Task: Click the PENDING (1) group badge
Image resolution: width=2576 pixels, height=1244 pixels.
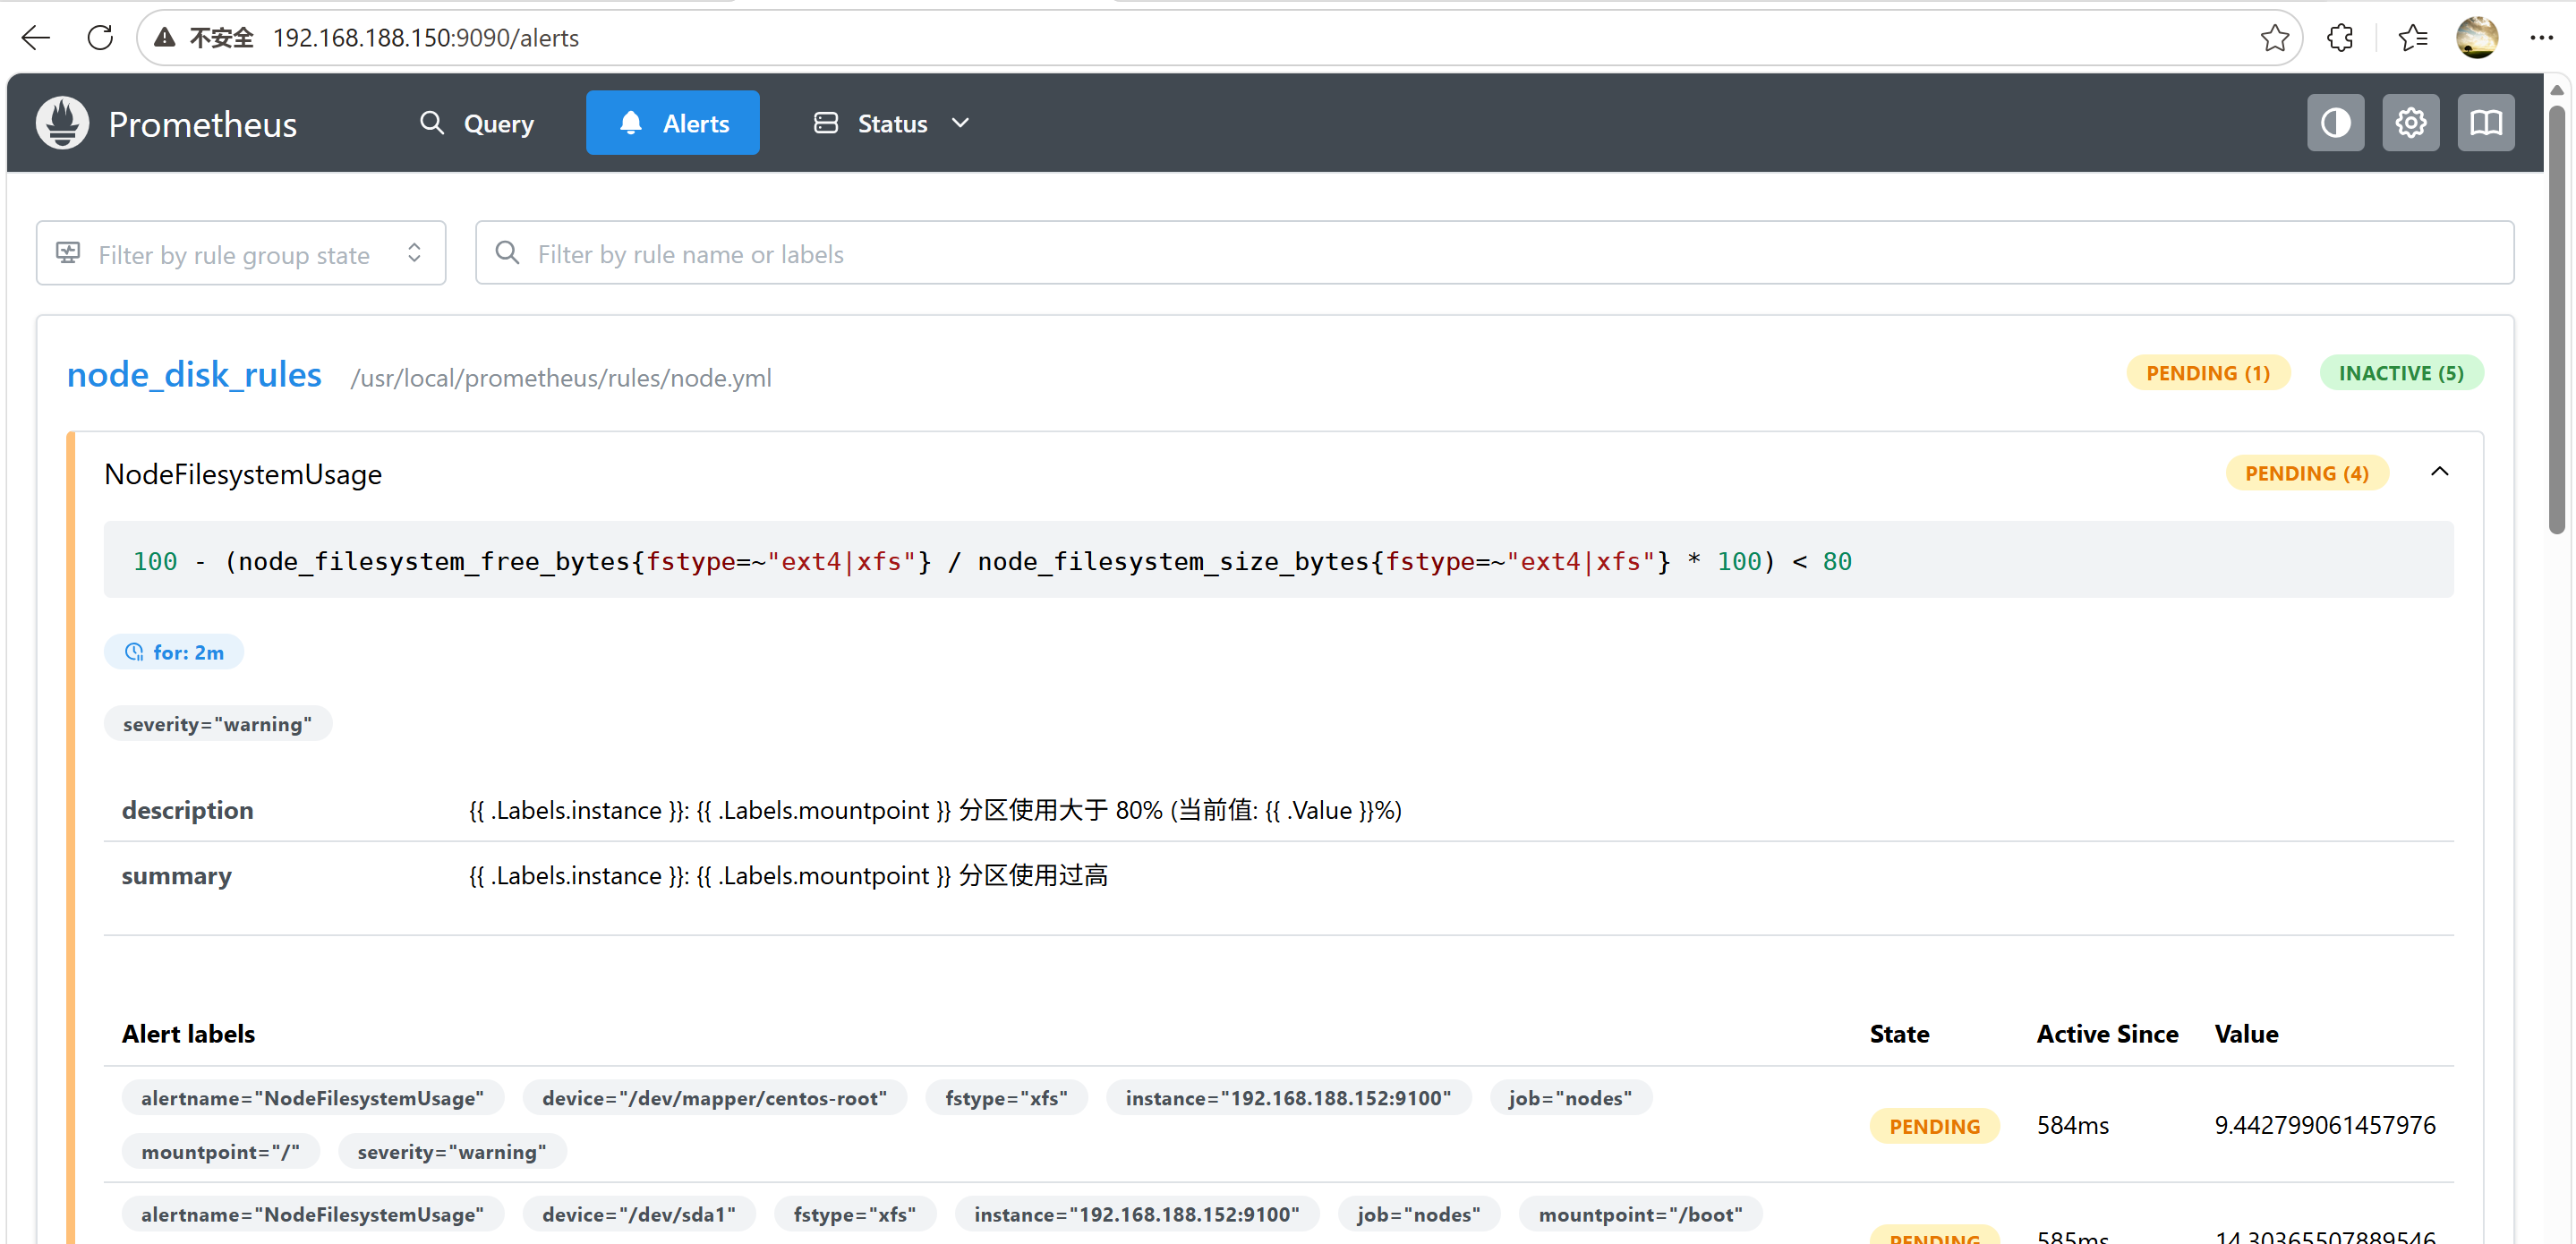Action: click(2207, 373)
